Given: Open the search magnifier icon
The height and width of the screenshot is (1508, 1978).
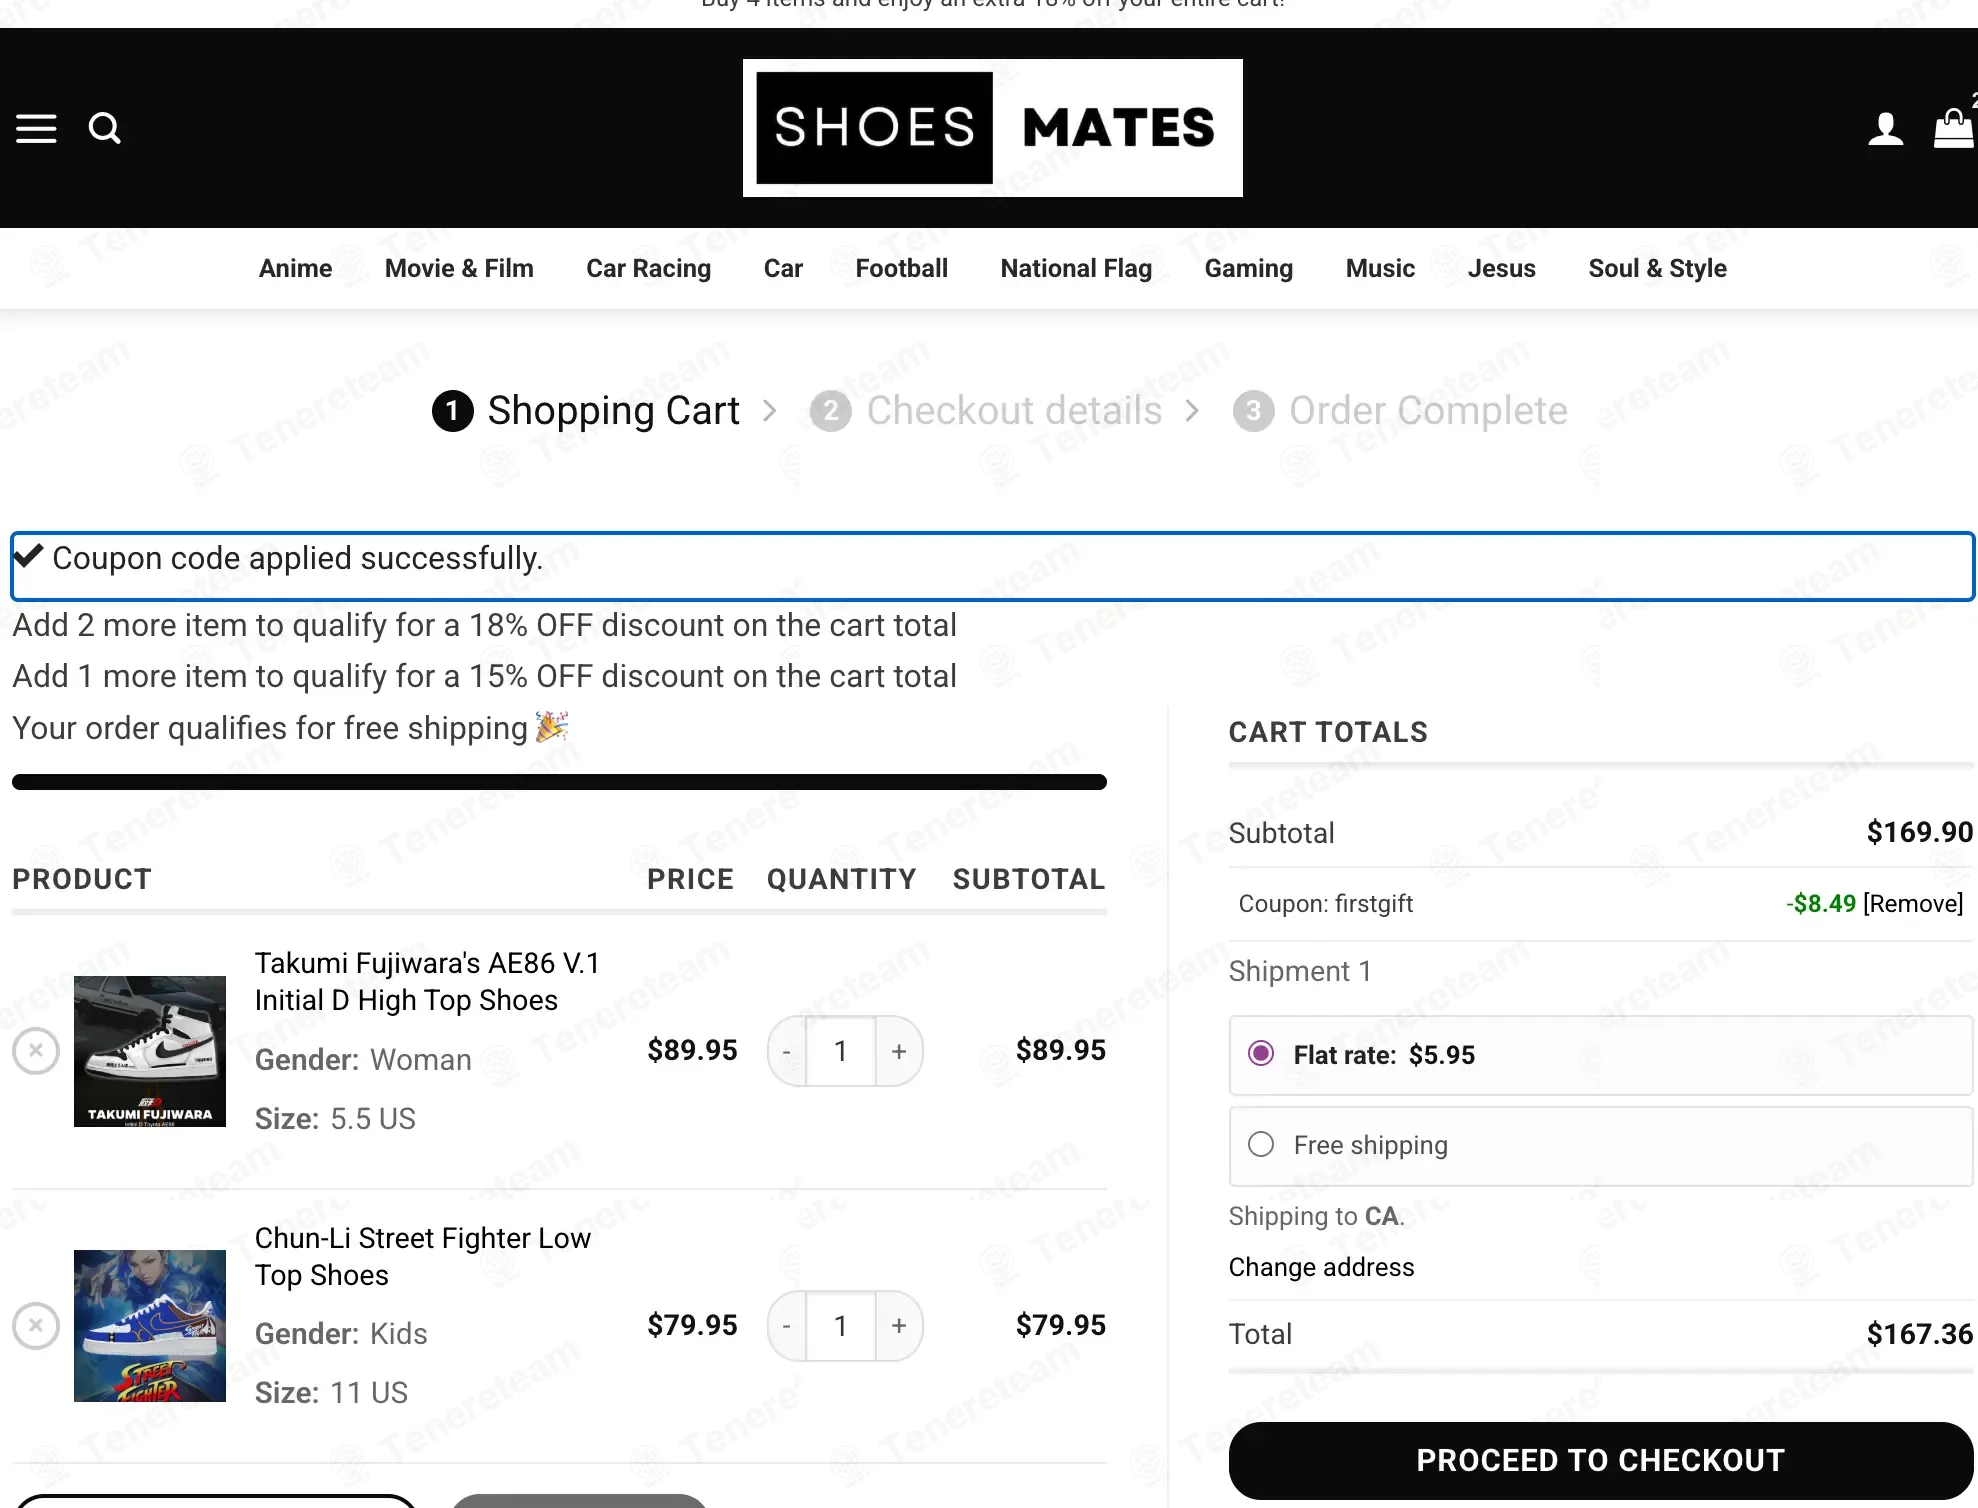Looking at the screenshot, I should (105, 128).
